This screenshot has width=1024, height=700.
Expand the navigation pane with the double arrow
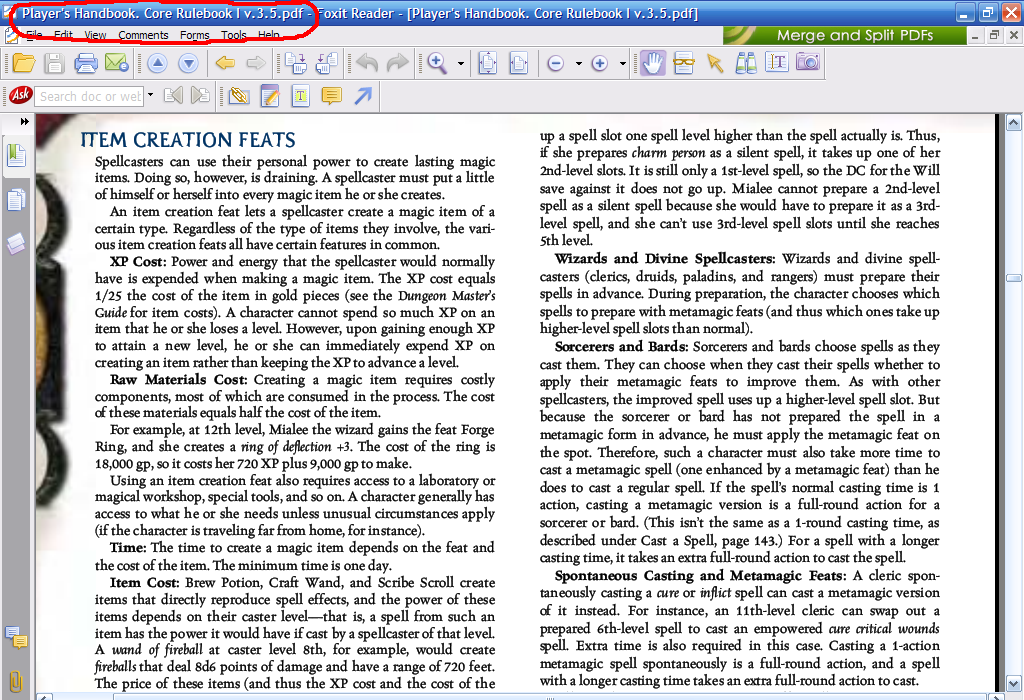(24, 121)
